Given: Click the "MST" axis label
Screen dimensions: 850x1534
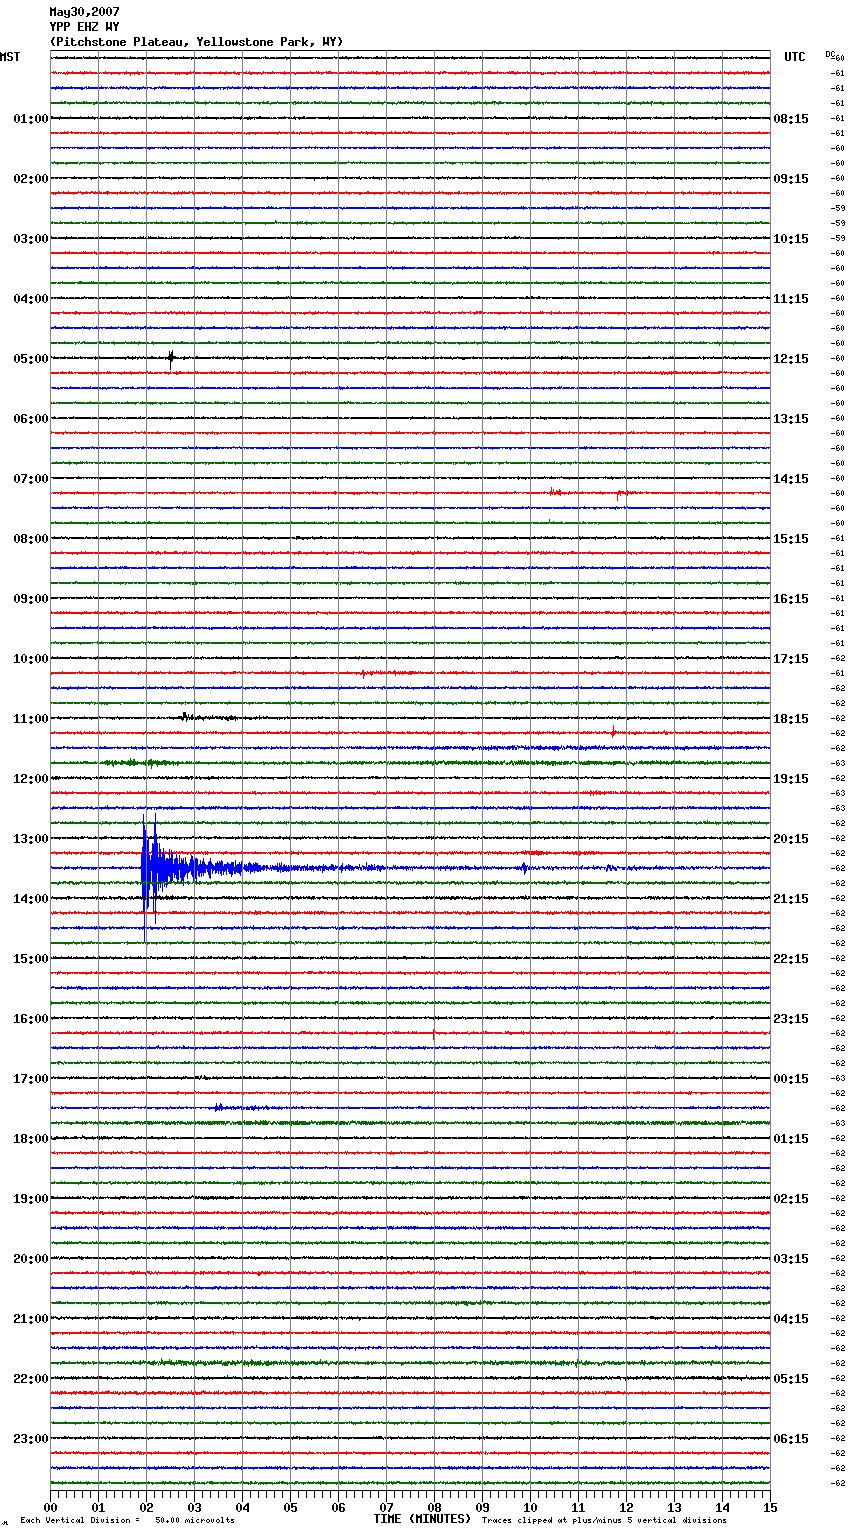Looking at the screenshot, I should tap(10, 57).
